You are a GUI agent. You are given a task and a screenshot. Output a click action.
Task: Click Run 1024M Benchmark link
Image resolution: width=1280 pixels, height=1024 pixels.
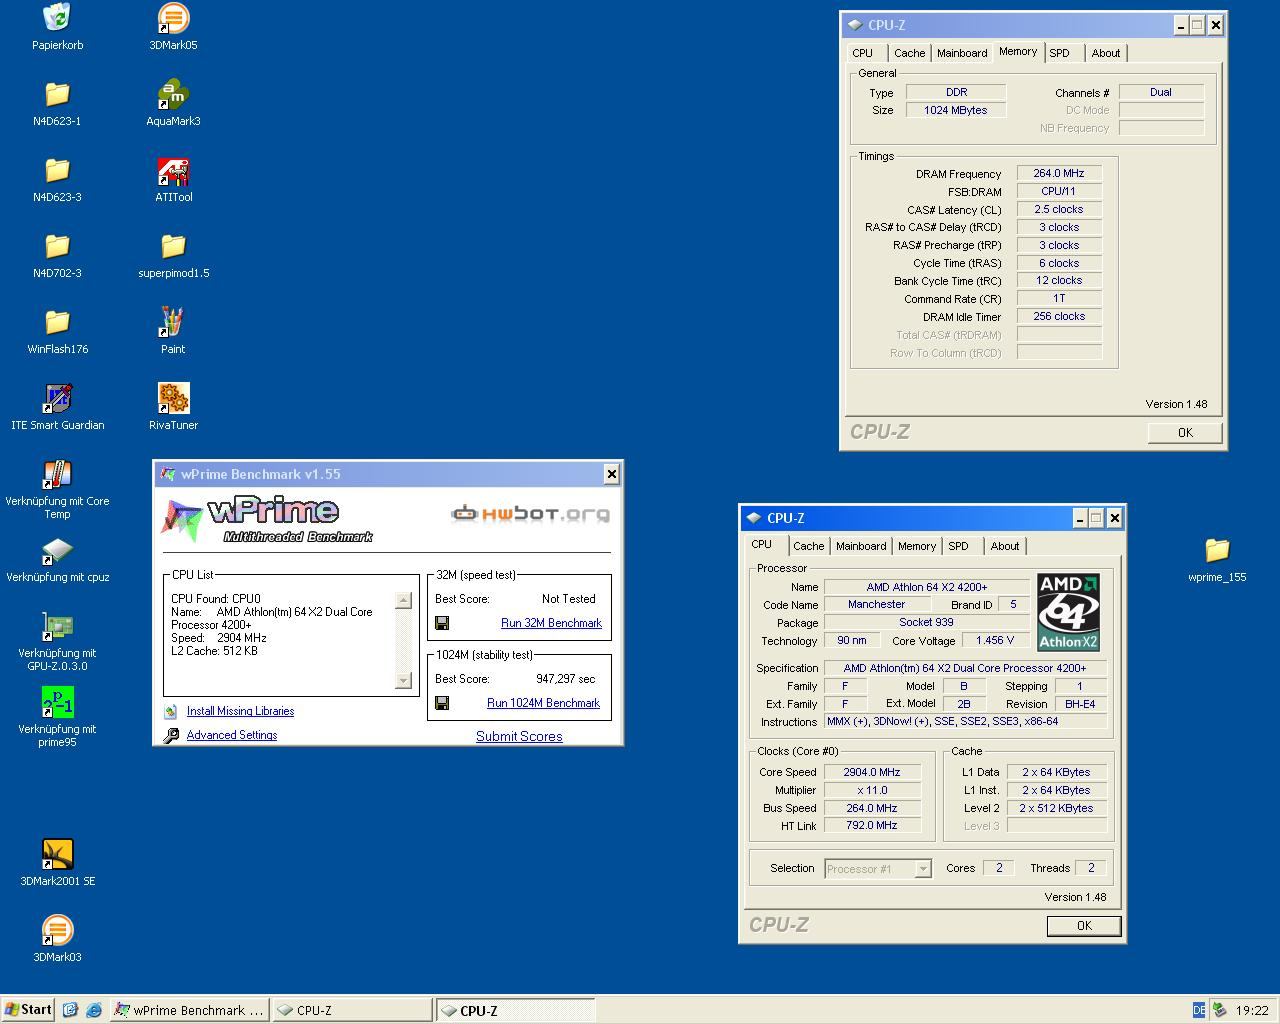pyautogui.click(x=543, y=703)
